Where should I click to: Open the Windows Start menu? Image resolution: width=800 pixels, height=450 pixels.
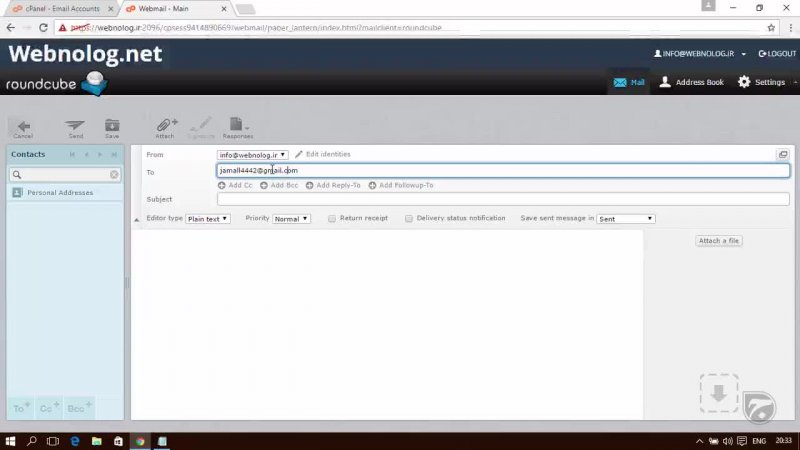(x=11, y=440)
